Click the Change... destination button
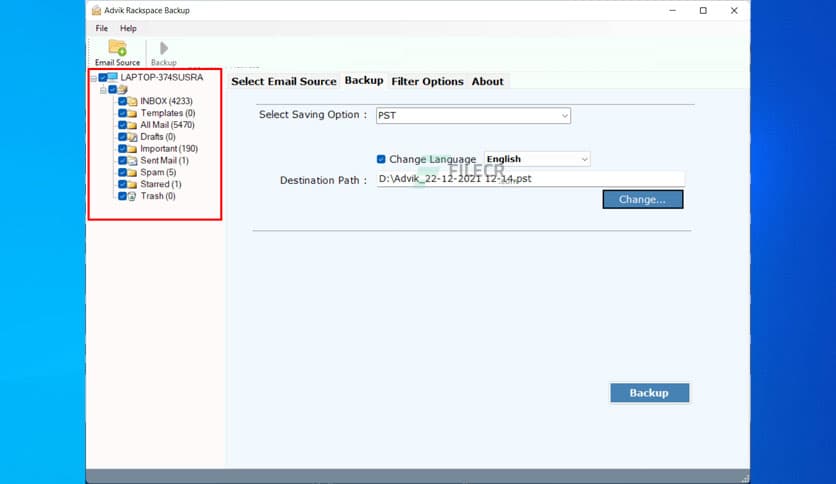Screen dimensions: 836x484 coord(642,199)
